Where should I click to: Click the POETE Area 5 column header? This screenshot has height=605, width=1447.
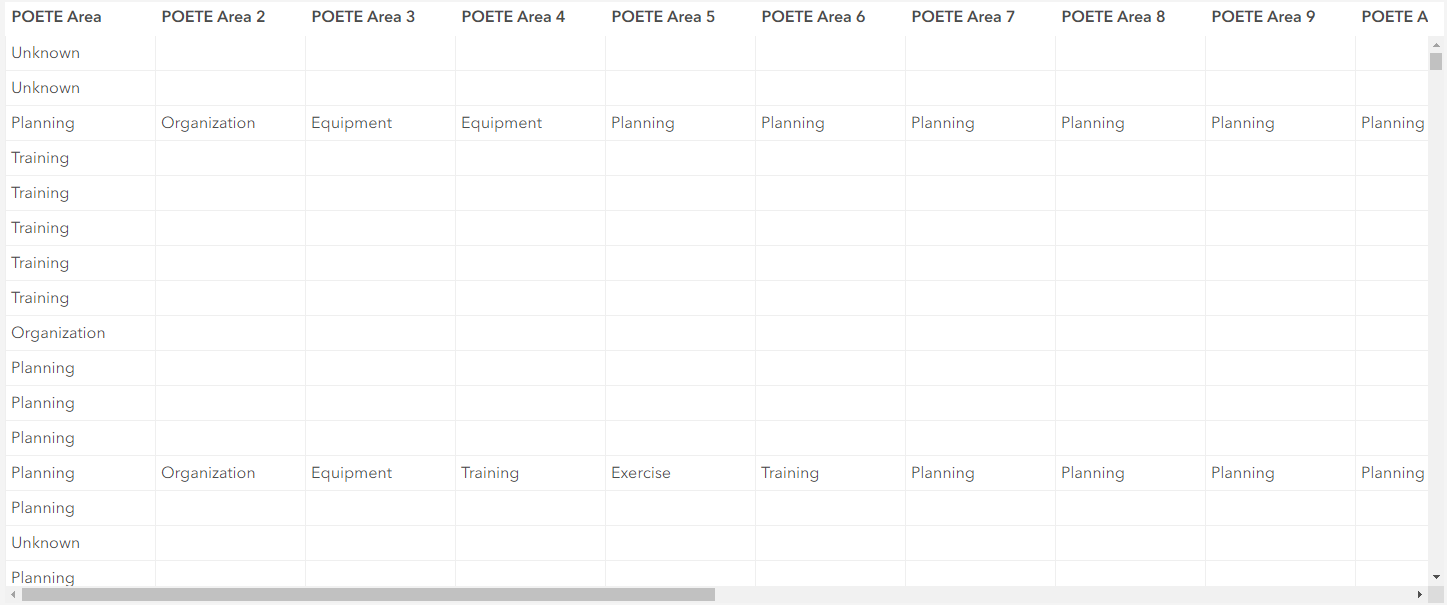tap(663, 17)
